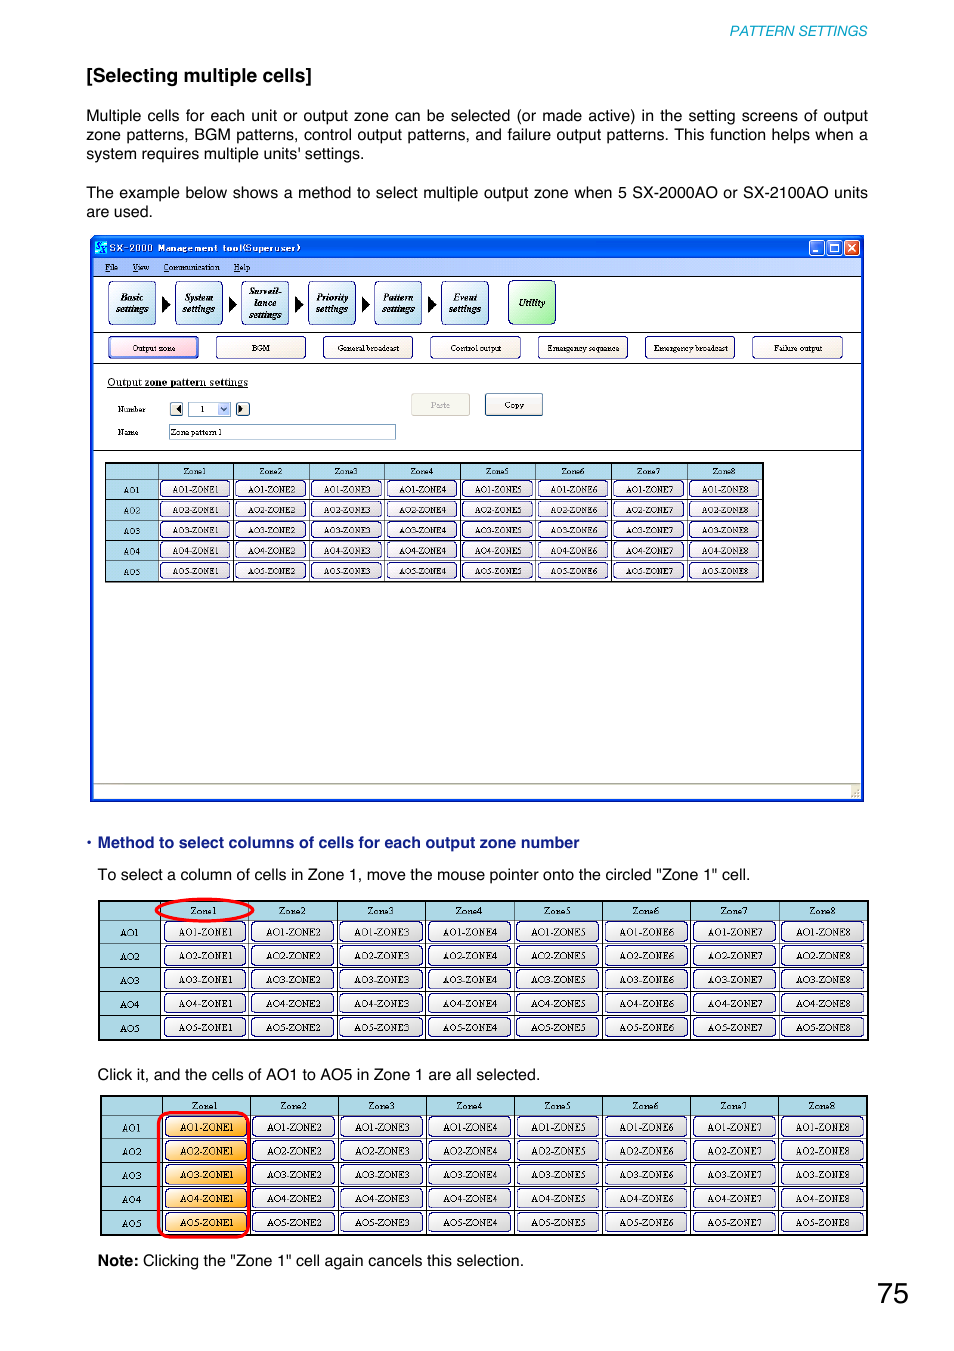Image resolution: width=954 pixels, height=1351 pixels.
Task: Click Zone1 column header in Management tool window
Action: 195,471
